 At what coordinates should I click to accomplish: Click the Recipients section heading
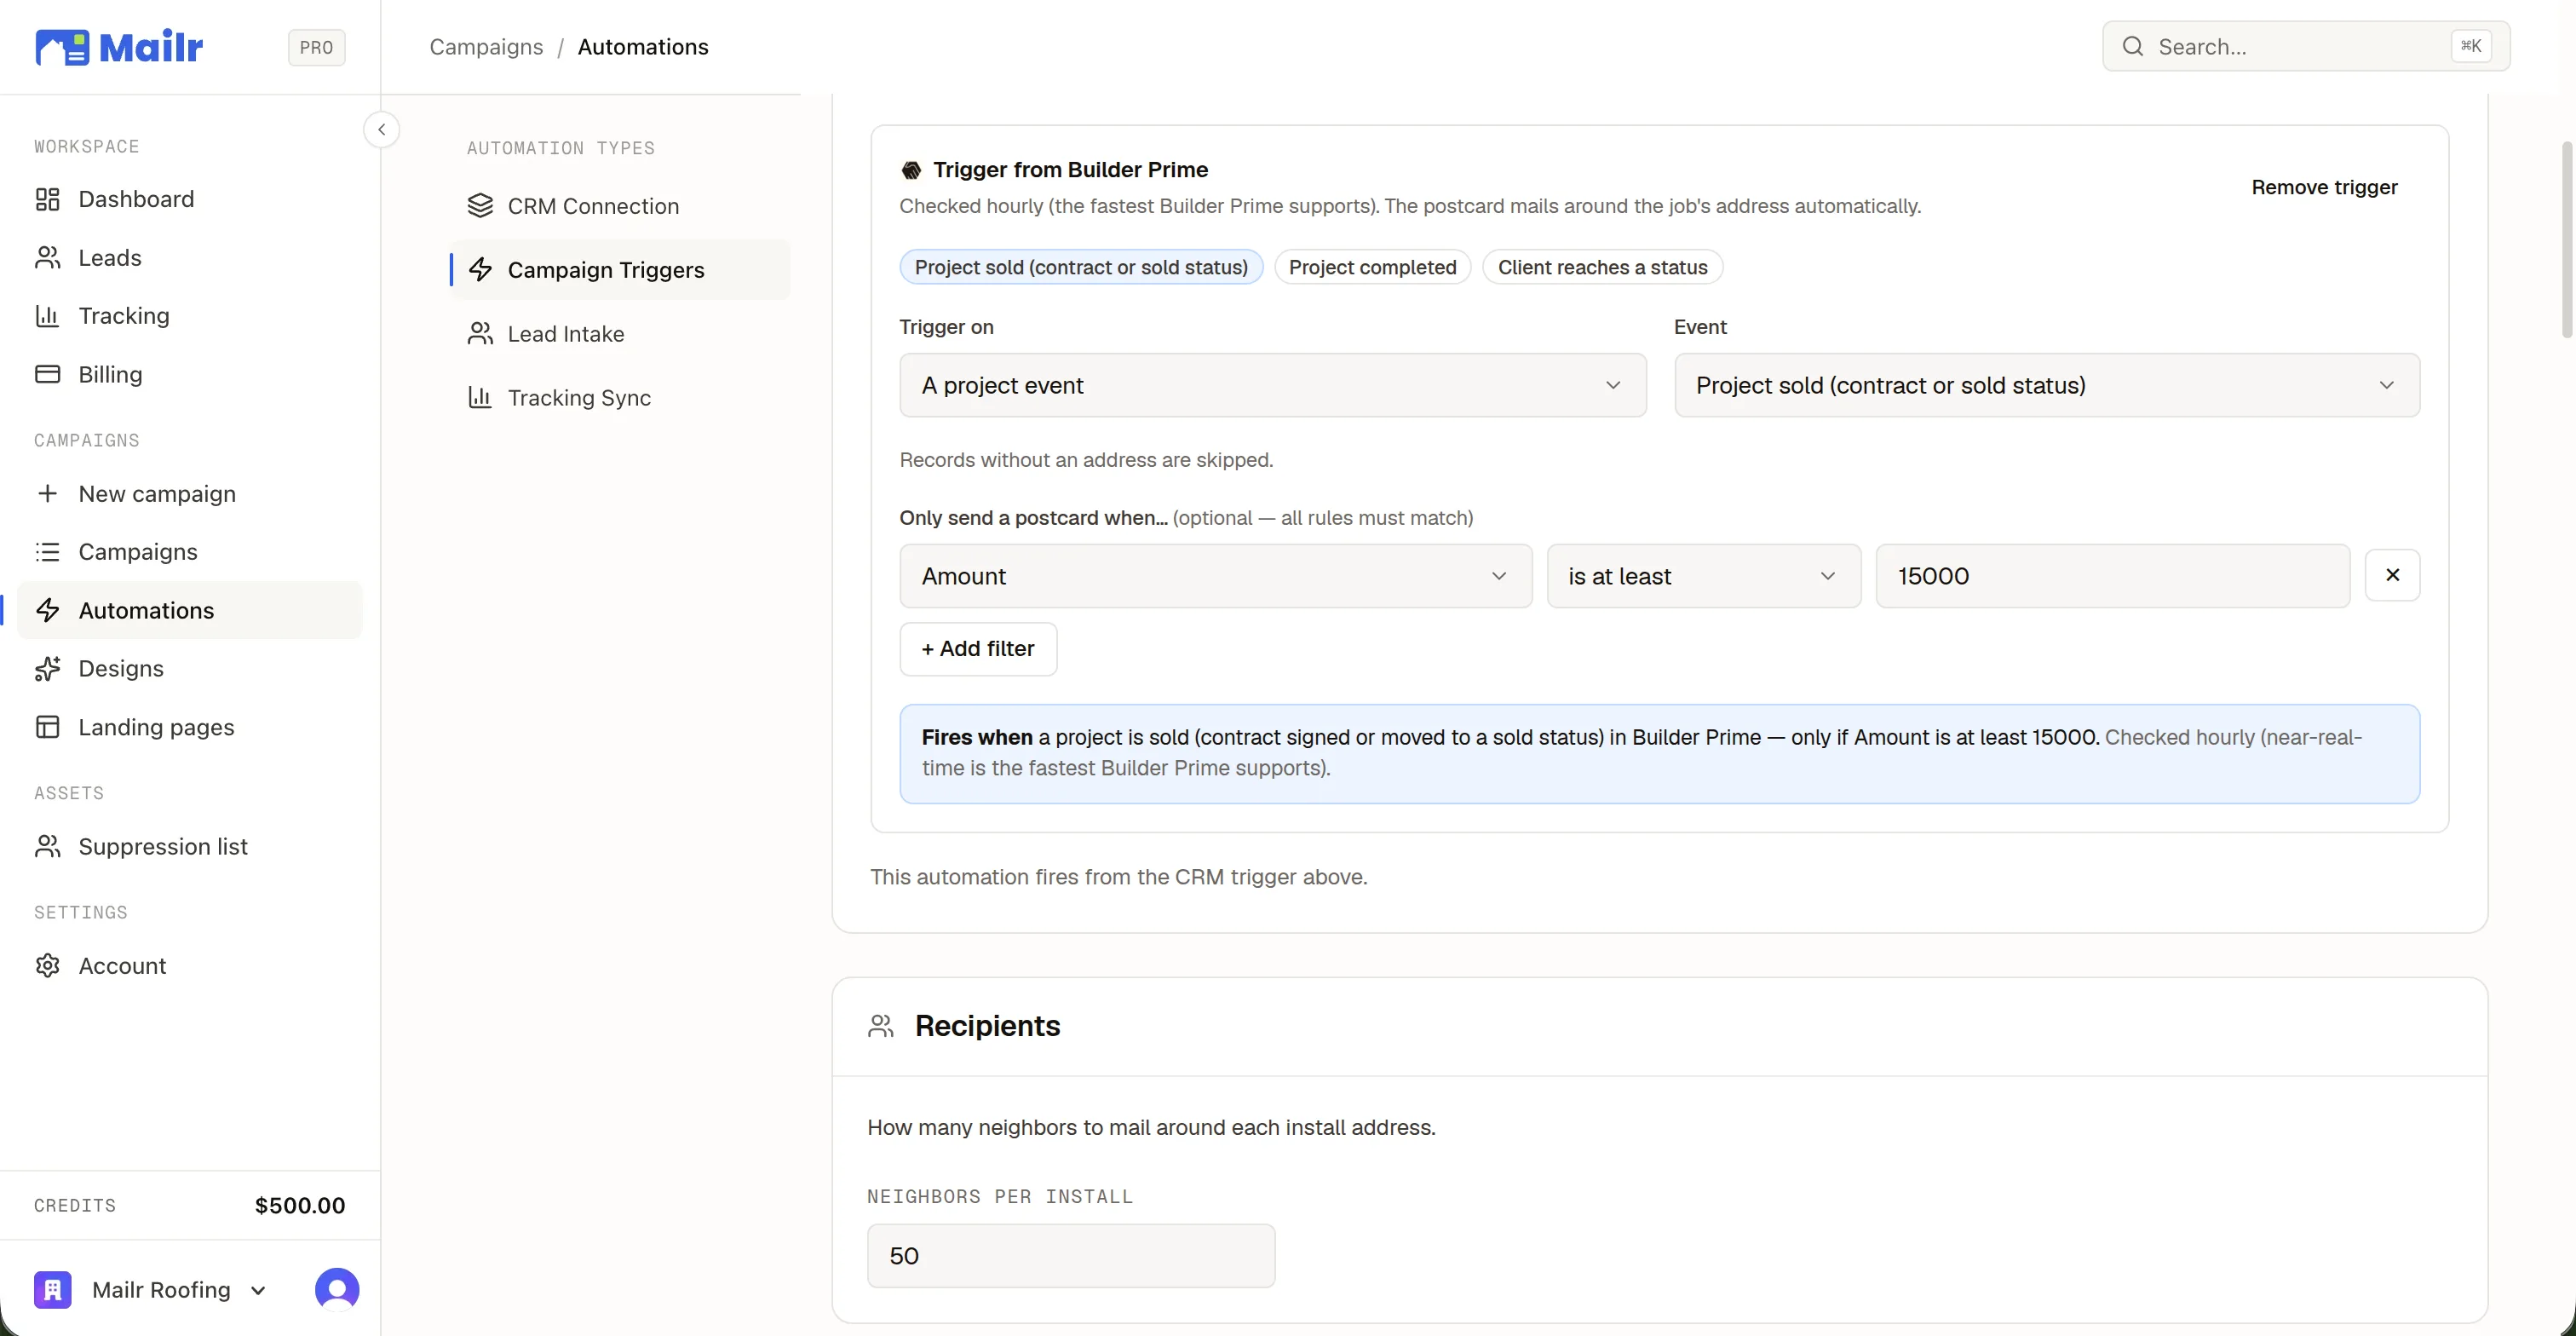click(987, 1026)
